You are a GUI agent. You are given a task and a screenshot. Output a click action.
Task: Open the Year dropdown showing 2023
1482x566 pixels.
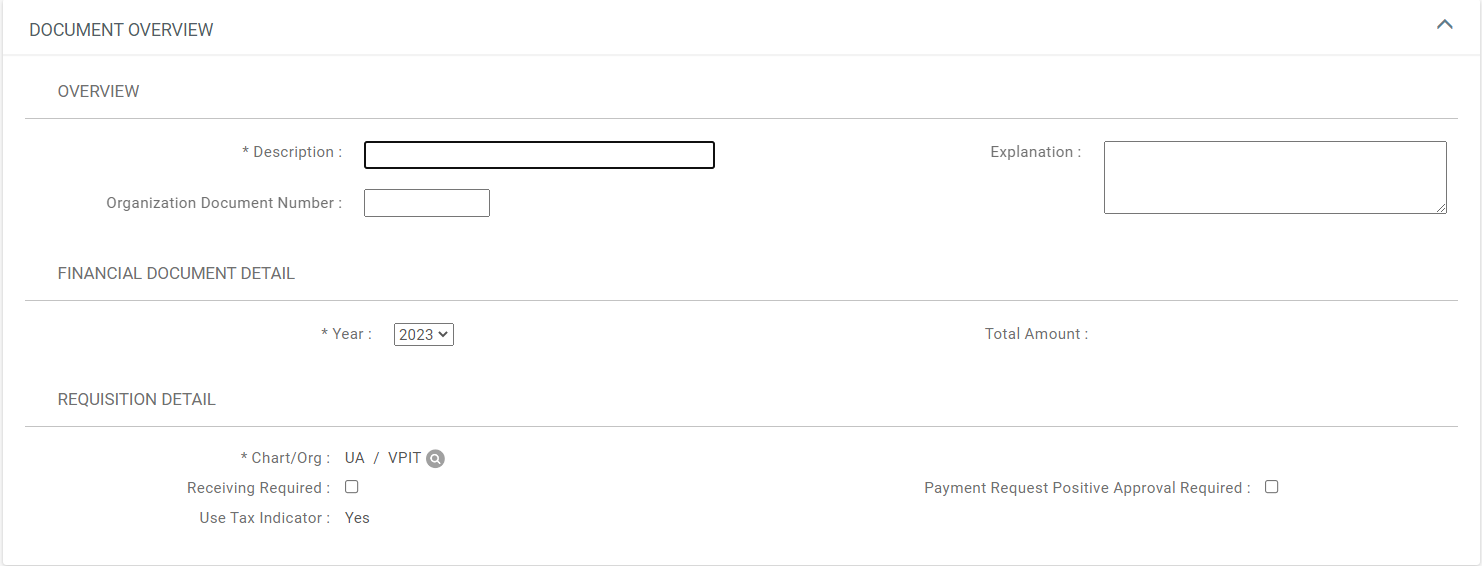pos(424,335)
